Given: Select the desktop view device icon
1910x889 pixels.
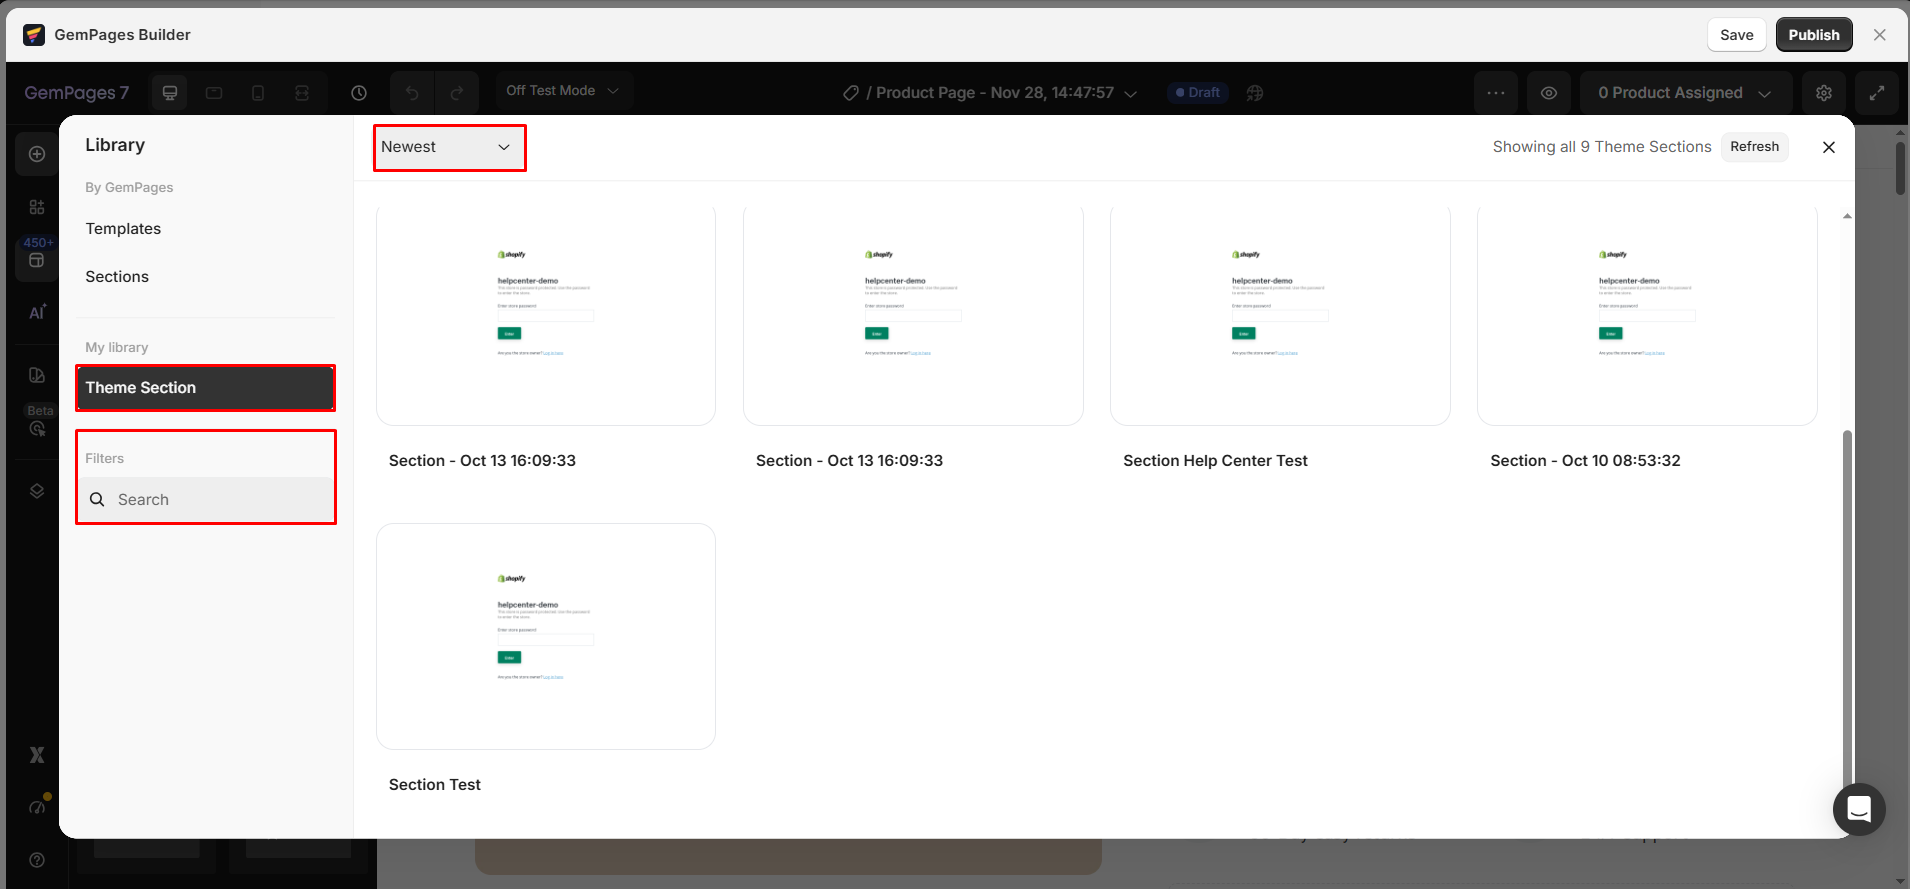Looking at the screenshot, I should click(170, 93).
